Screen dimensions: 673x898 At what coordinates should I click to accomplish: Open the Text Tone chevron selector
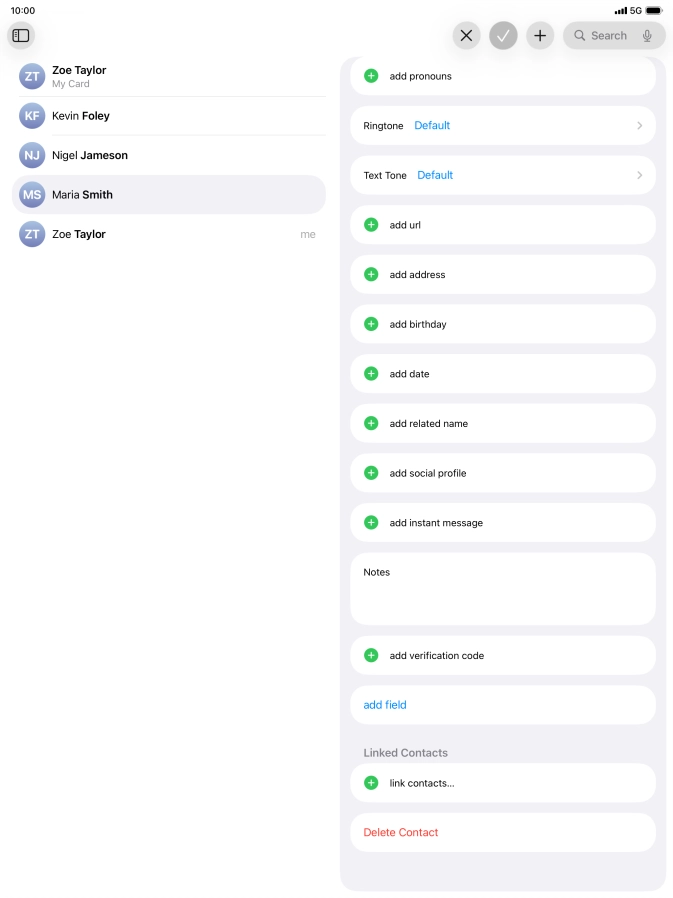click(639, 175)
